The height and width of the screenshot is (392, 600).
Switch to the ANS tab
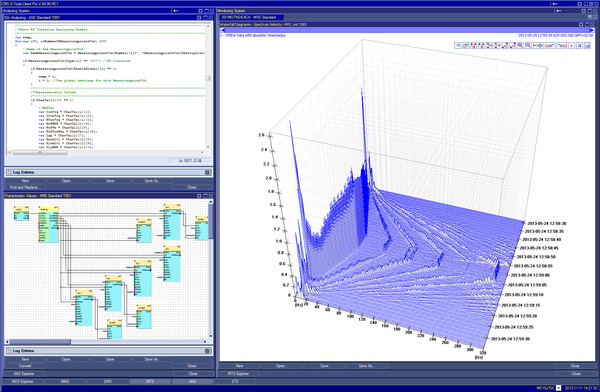coord(192,381)
